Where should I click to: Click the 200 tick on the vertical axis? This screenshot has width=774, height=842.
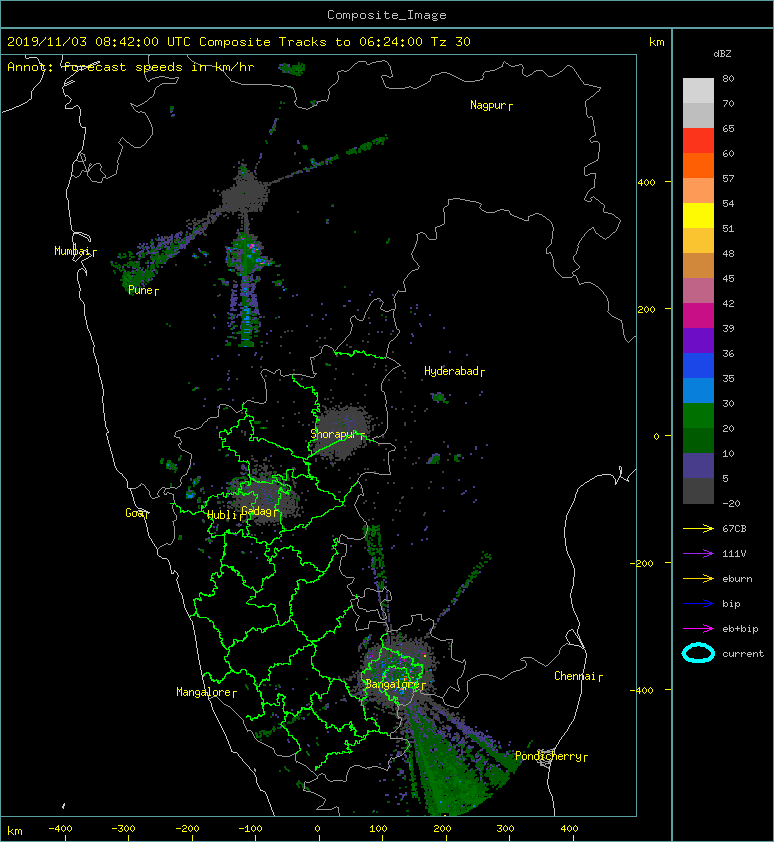tap(647, 310)
